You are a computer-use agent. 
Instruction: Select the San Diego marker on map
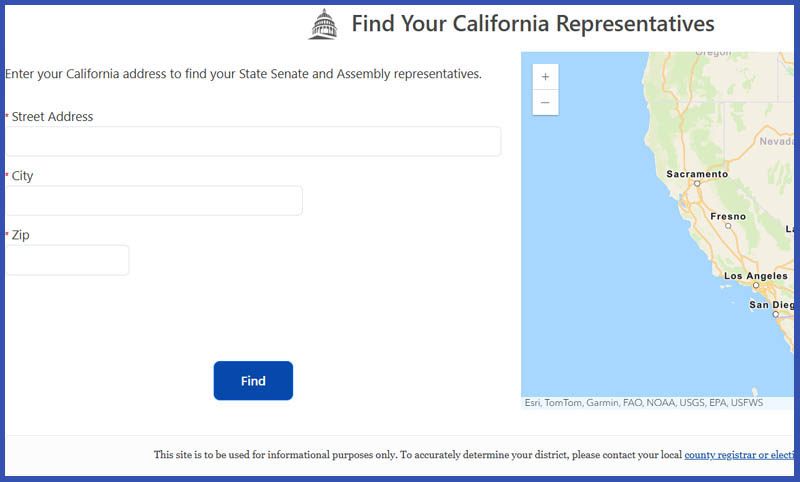pyautogui.click(x=776, y=314)
